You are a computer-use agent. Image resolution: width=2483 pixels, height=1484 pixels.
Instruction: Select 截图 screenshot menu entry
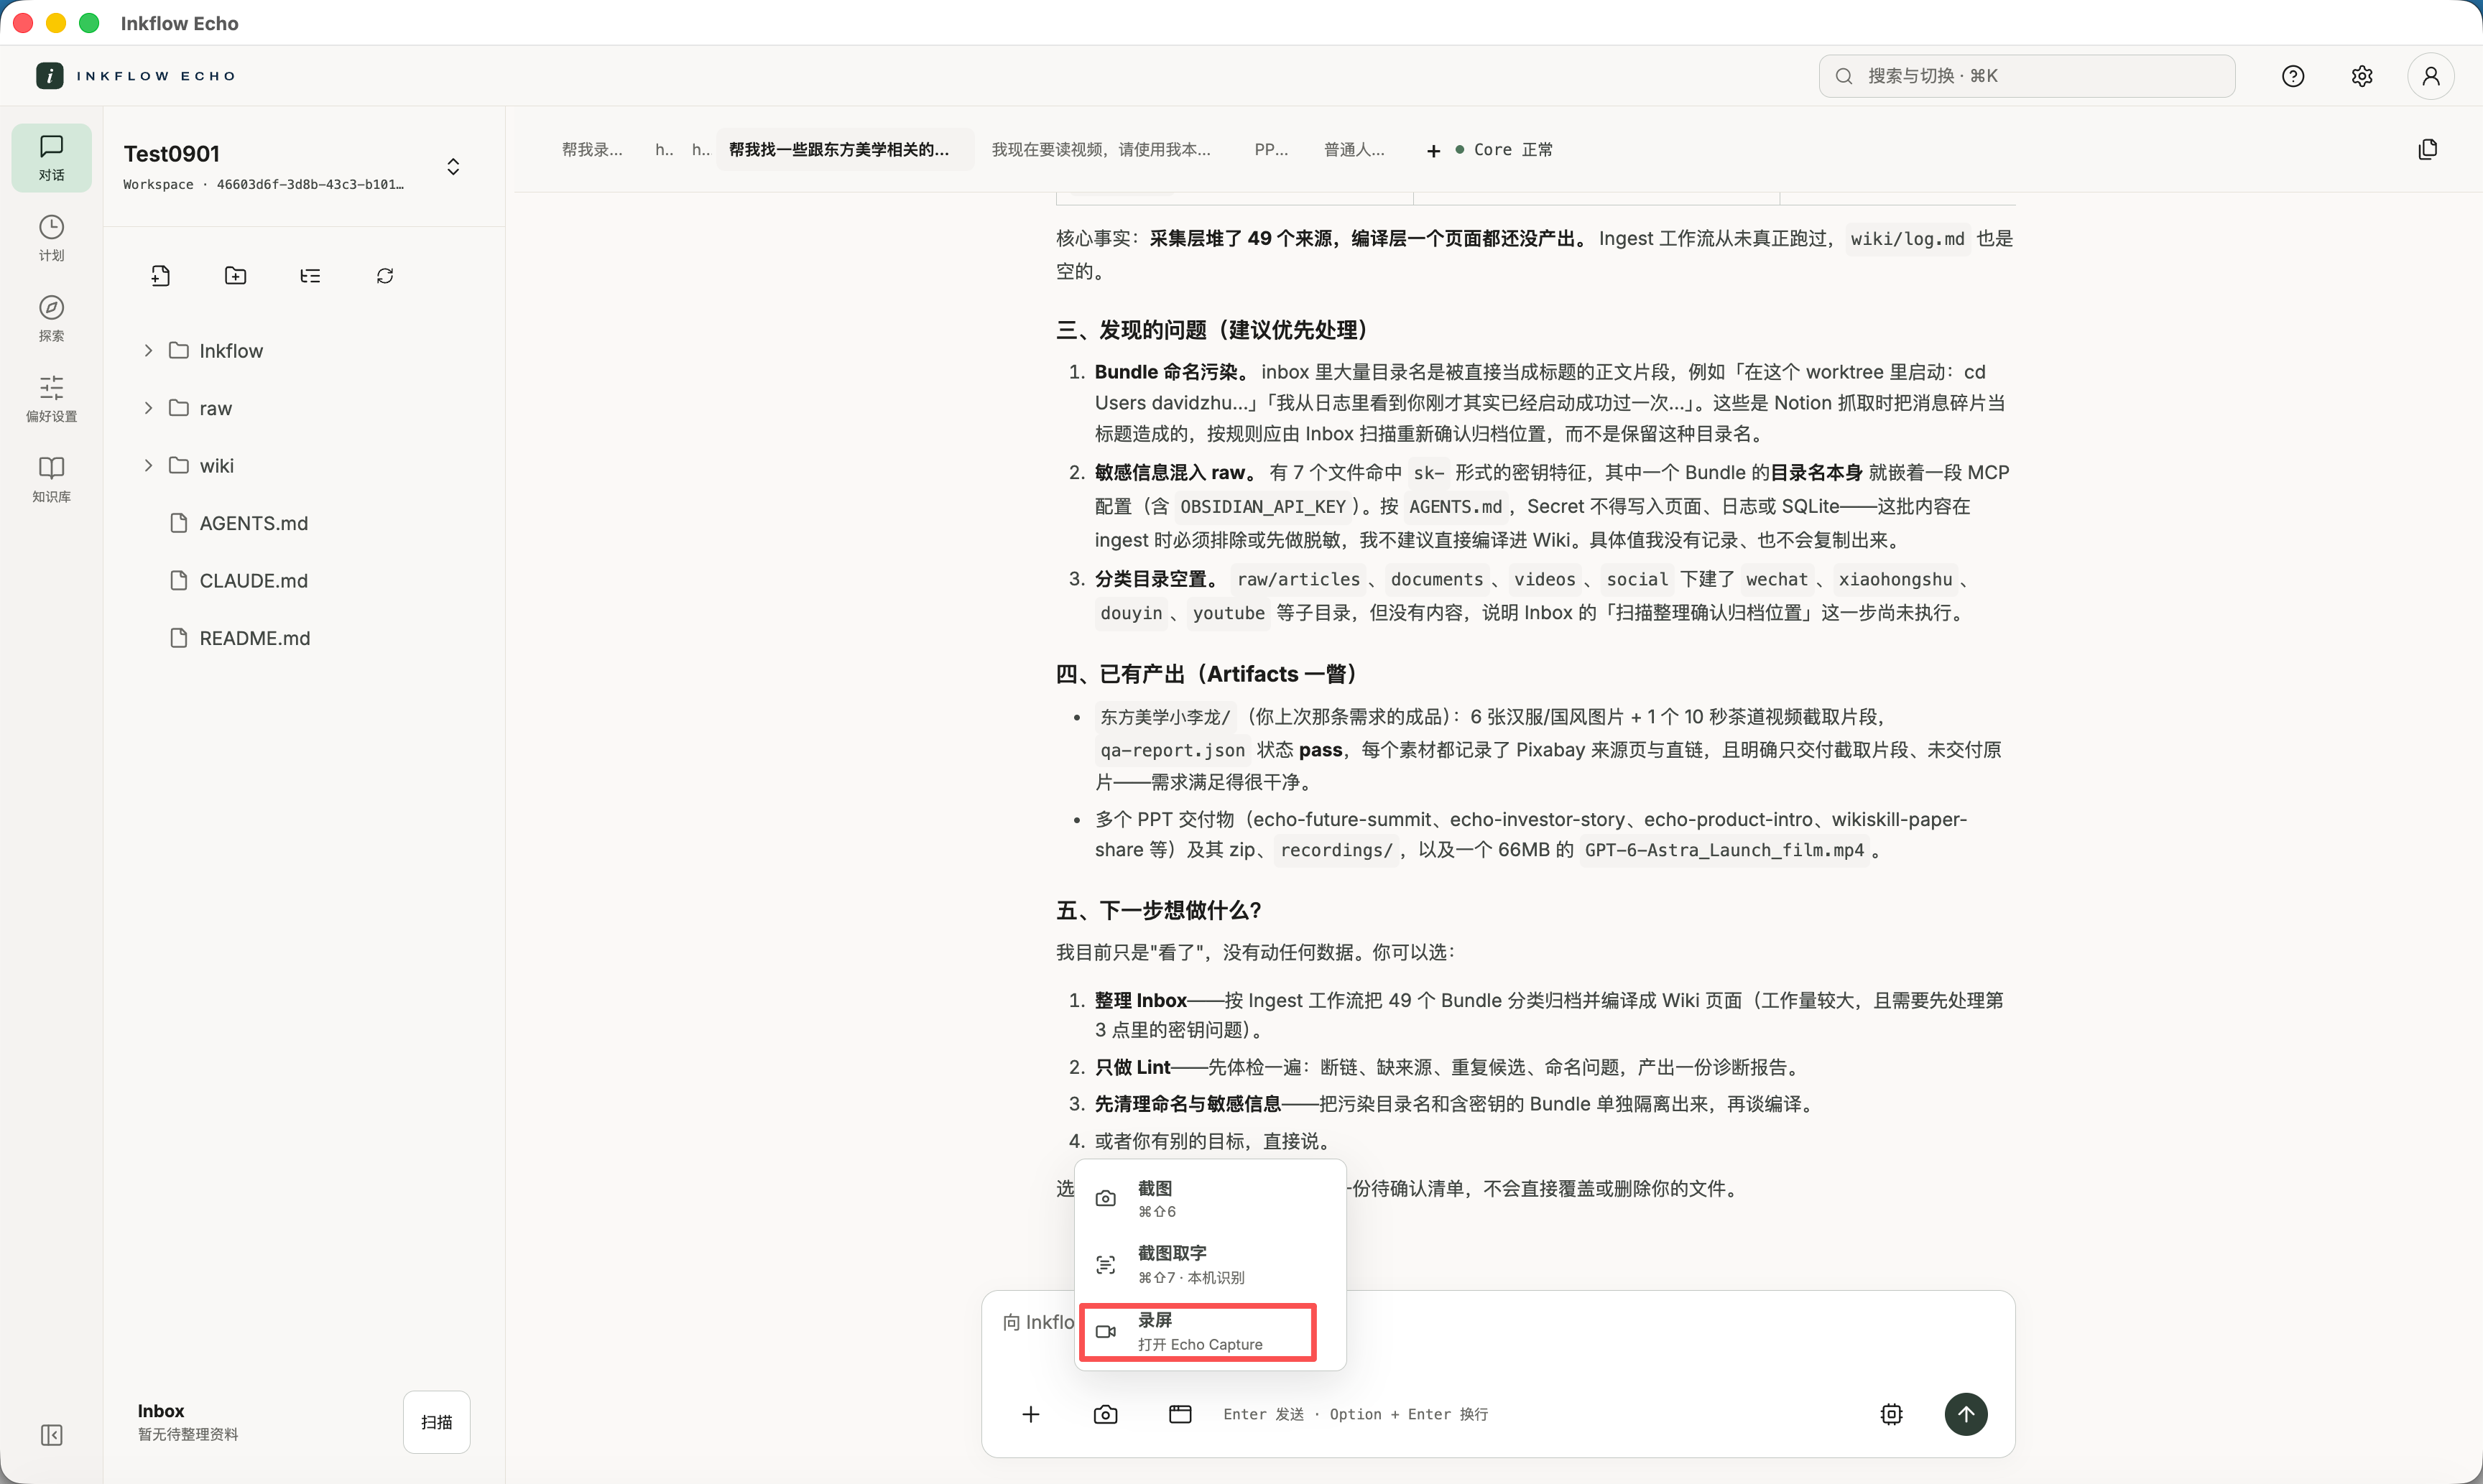1210,1198
